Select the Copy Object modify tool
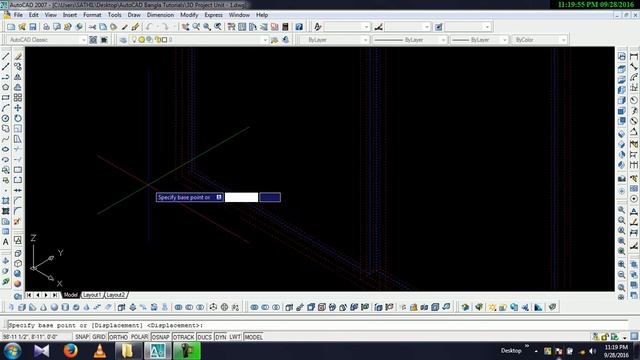 [18, 66]
